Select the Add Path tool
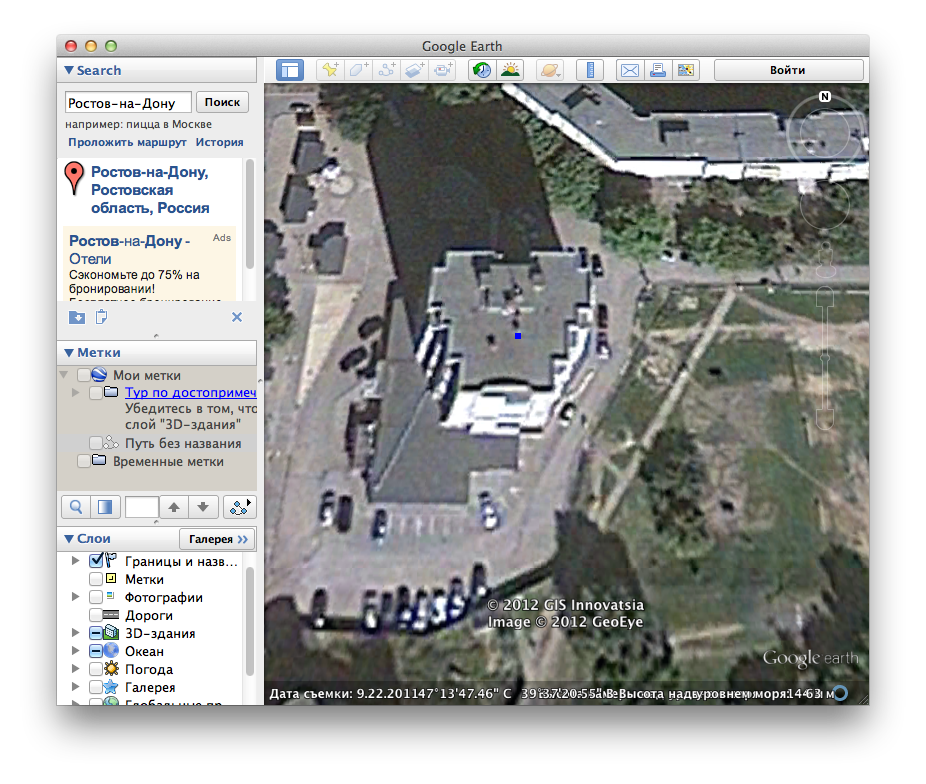 pyautogui.click(x=387, y=70)
